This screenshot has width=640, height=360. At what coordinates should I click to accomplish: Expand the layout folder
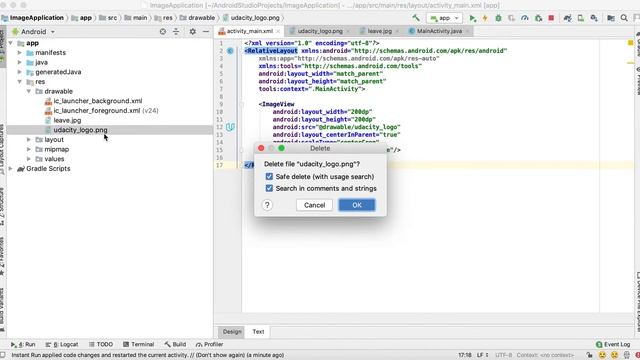[x=29, y=140]
